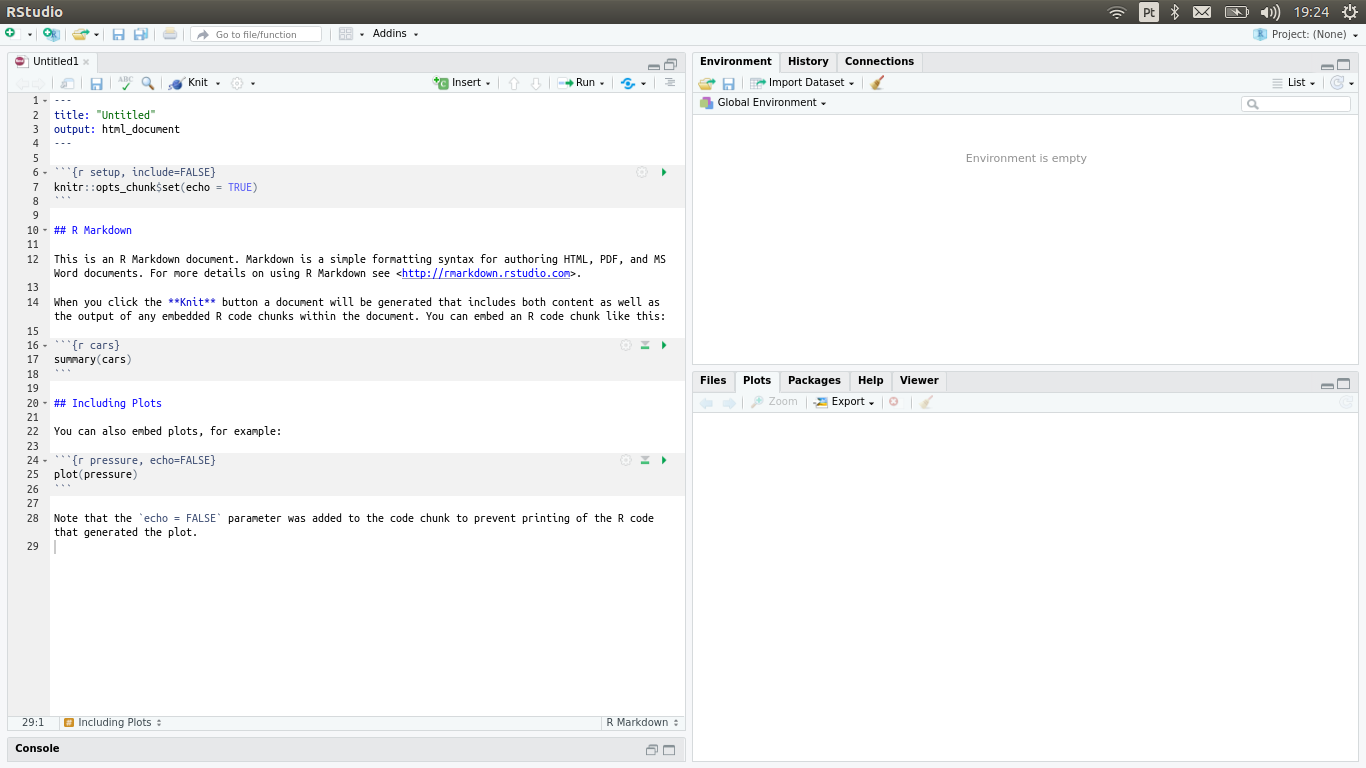Open the New File dropdown arrow
This screenshot has width=1366, height=768.
click(x=30, y=35)
